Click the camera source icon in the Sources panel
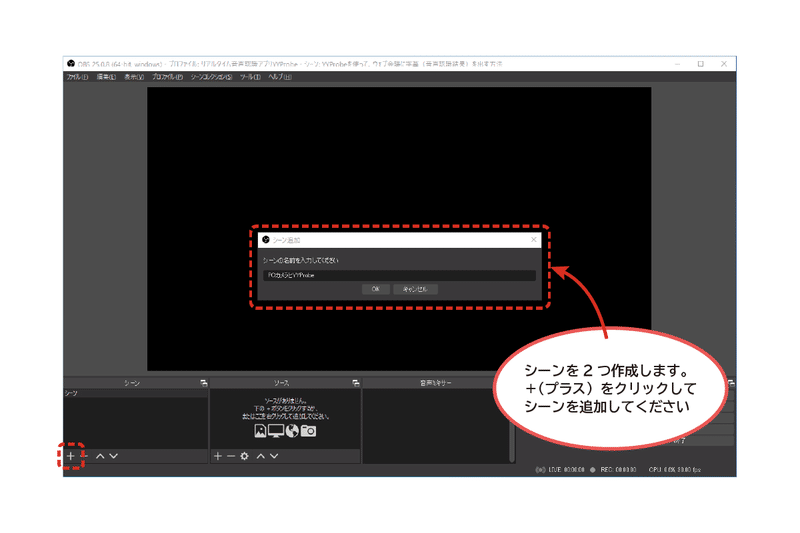800x533 pixels. (x=308, y=431)
